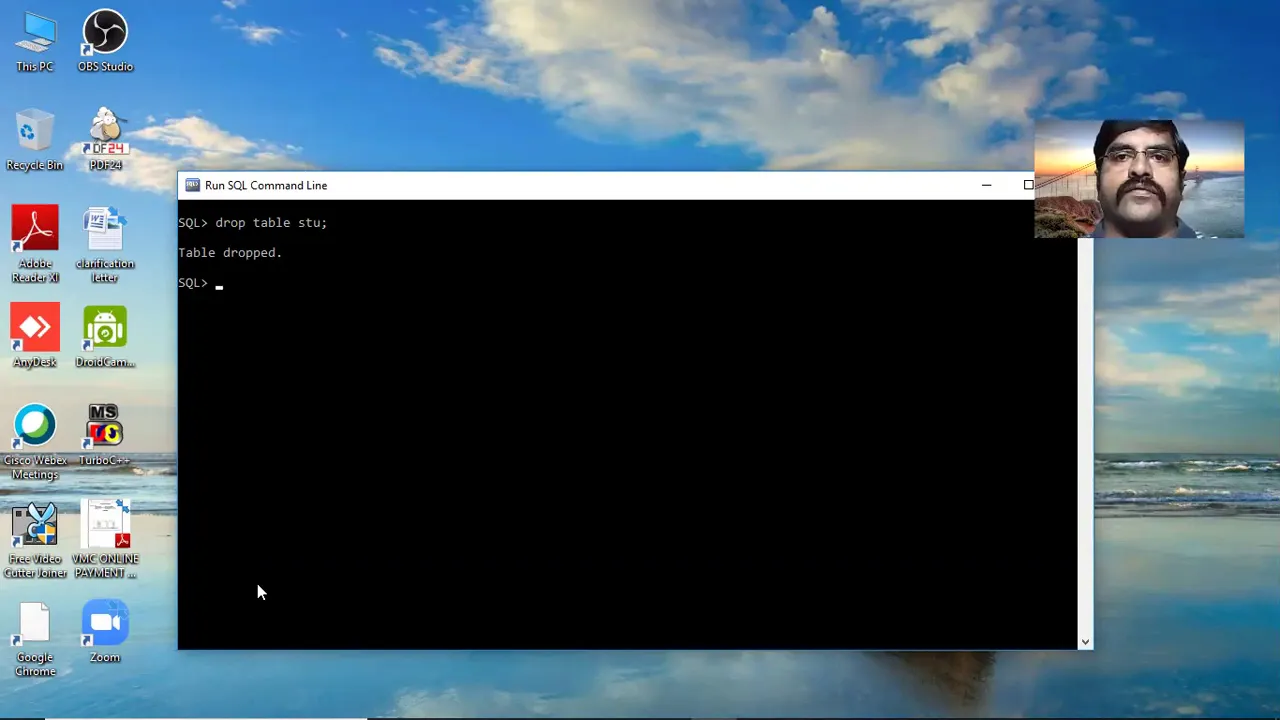This screenshot has height=720, width=1280.
Task: Click the SQL Command Line title bar icon
Action: coord(192,185)
